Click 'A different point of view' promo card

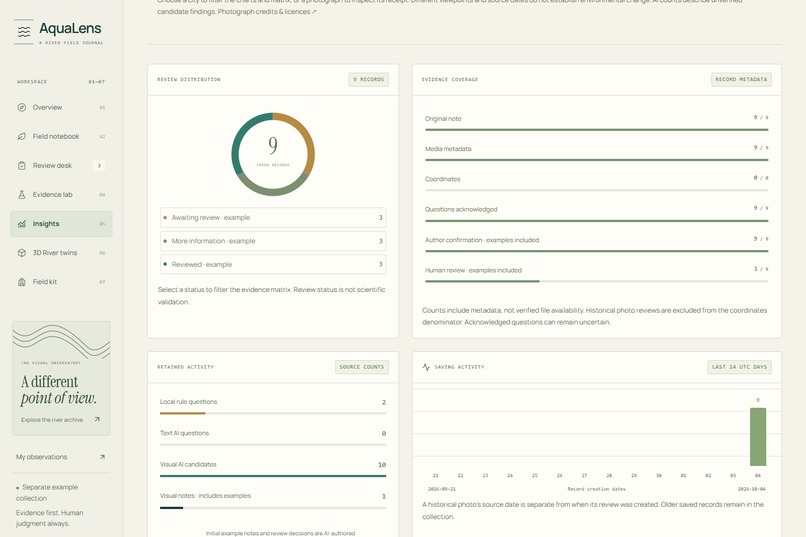(x=61, y=379)
